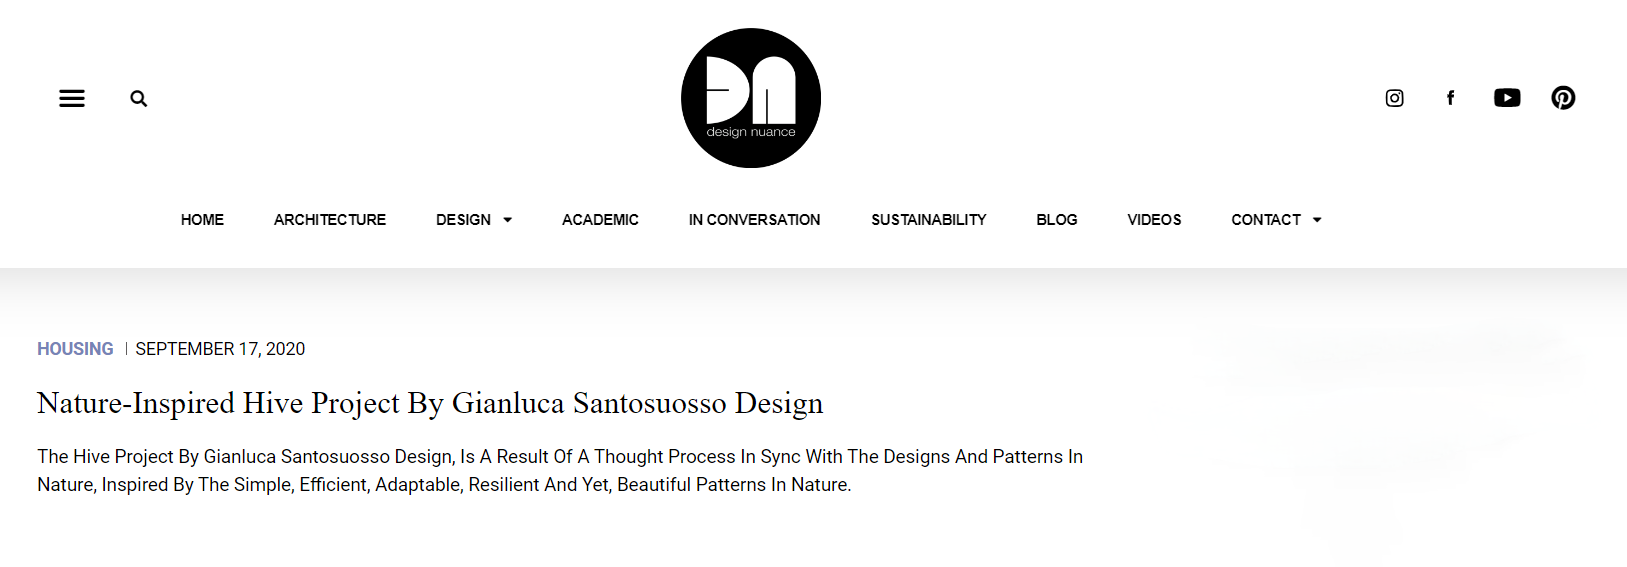The width and height of the screenshot is (1627, 567).
Task: Open the Pinterest social icon
Action: coord(1563,98)
